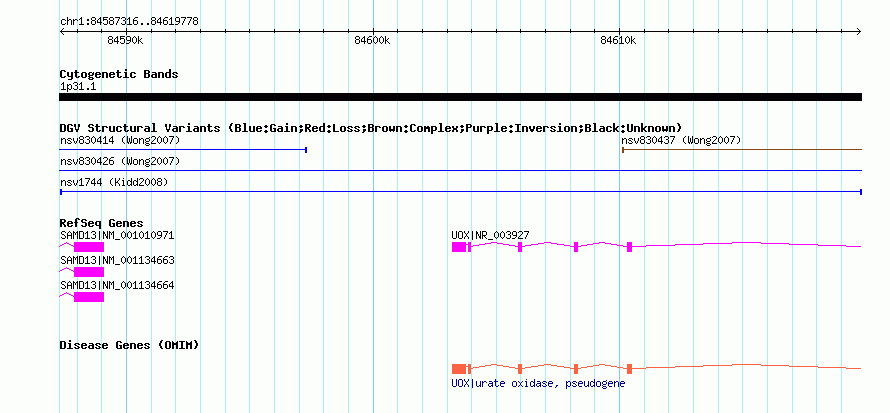Click the nsv830414 (Wong2007) variant label
890x413 pixels.
120,140
